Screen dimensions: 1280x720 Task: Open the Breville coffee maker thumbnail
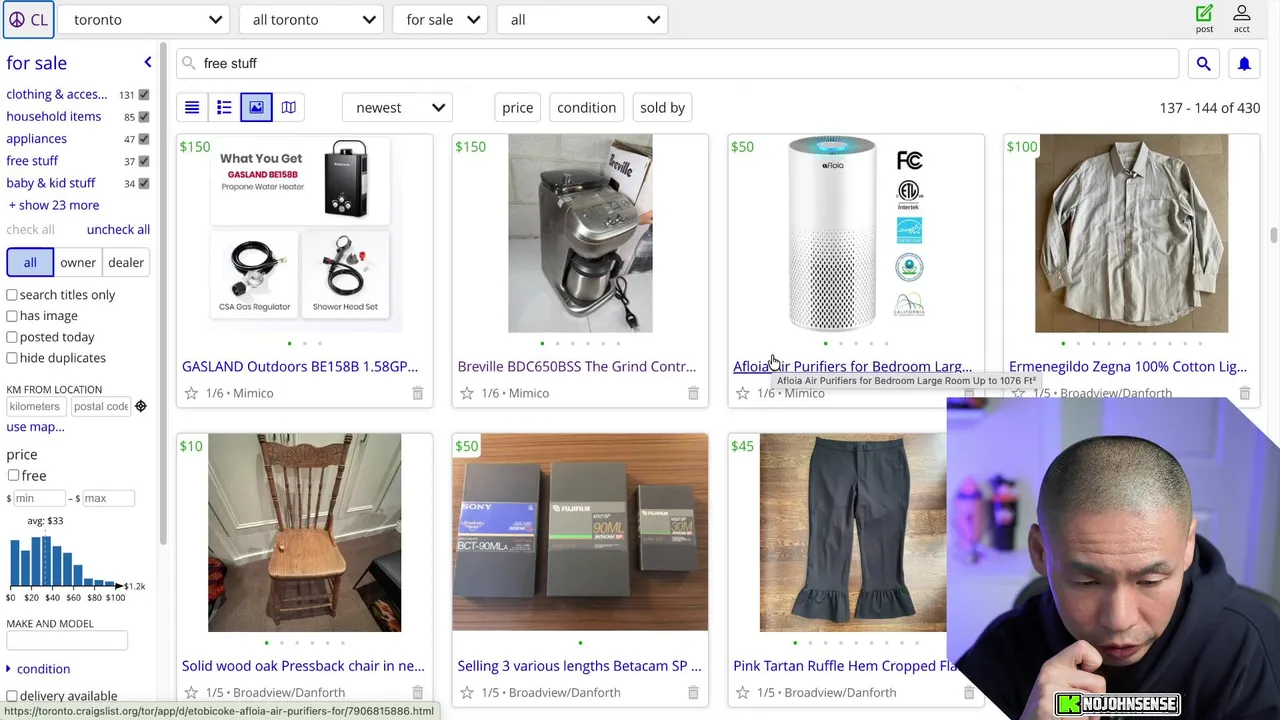click(580, 233)
